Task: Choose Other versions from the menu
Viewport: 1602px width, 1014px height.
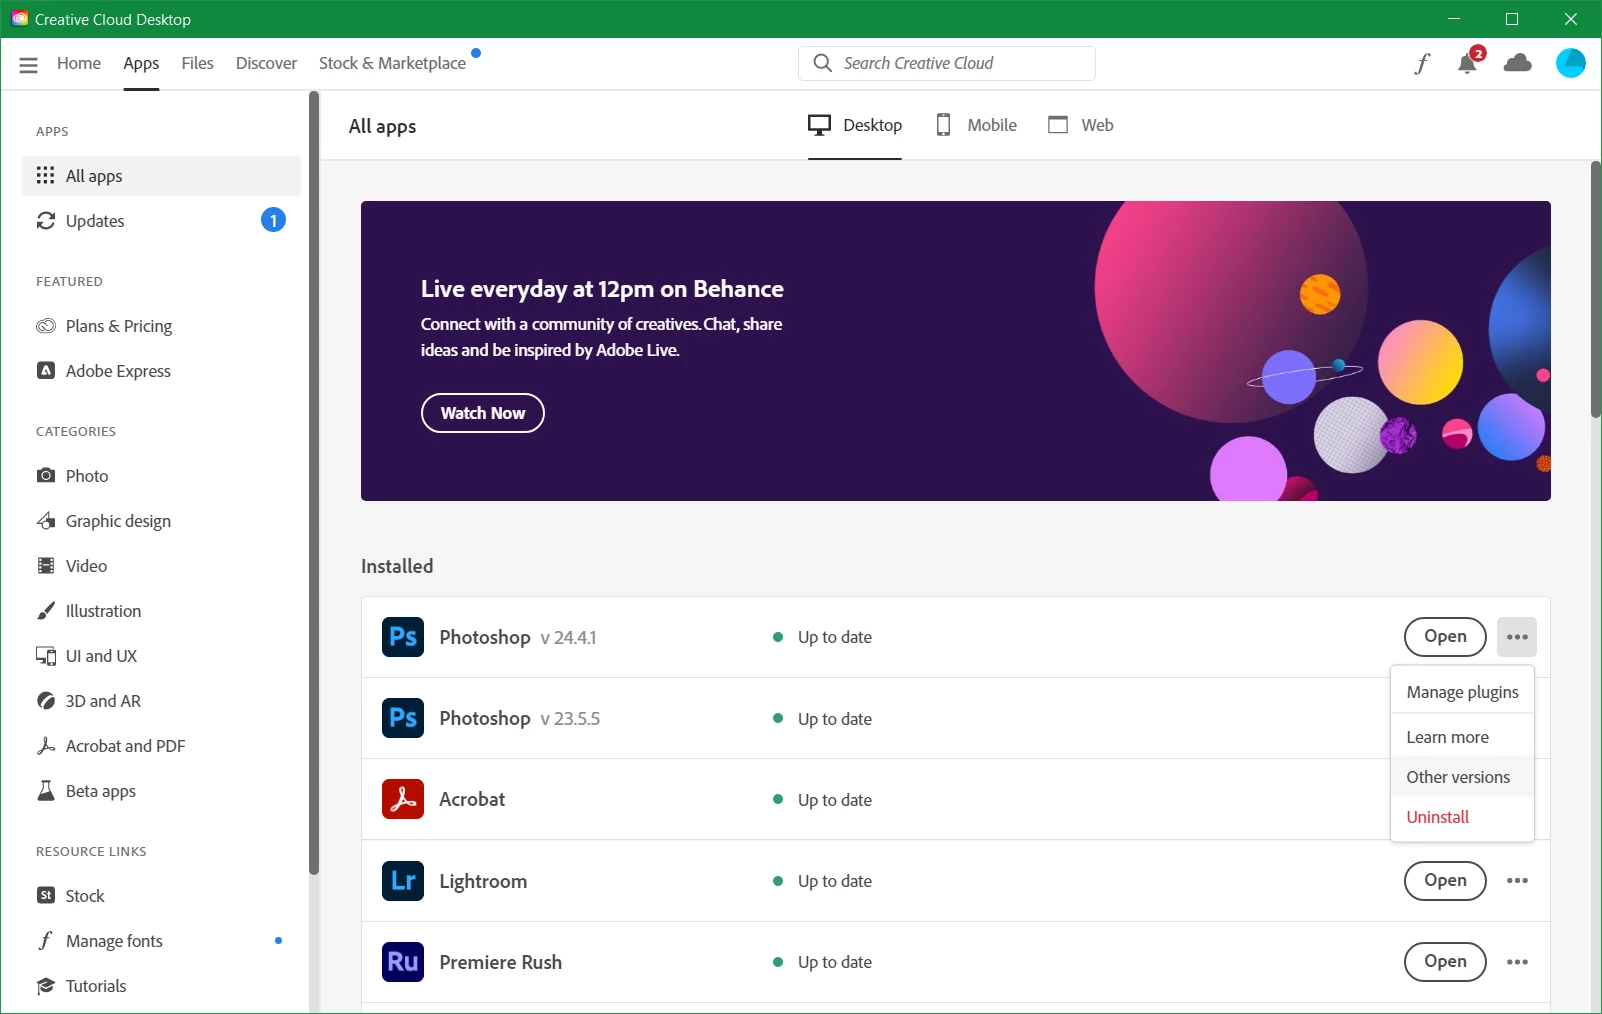Action: point(1462,777)
